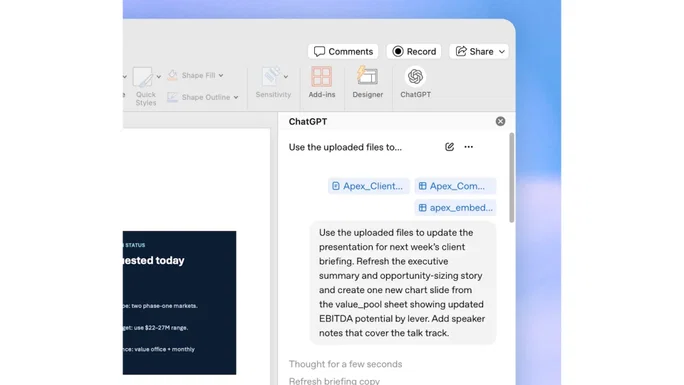Open the ChatGPT ribbon add-in

415,82
